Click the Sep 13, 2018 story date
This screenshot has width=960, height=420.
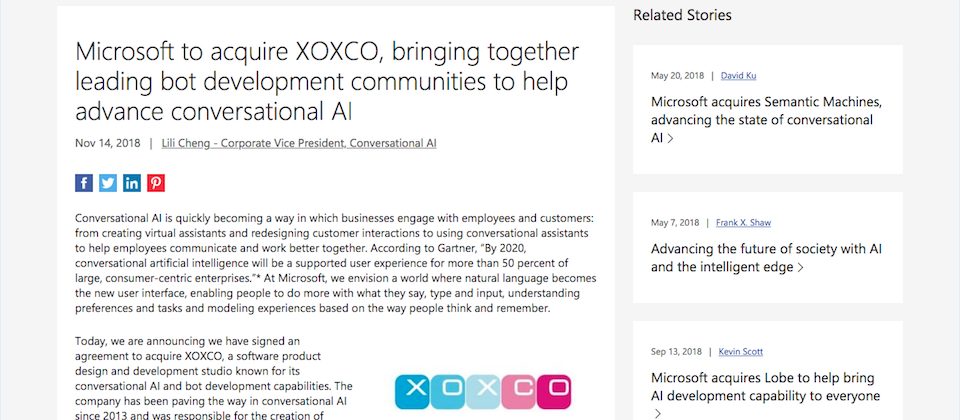[677, 352]
